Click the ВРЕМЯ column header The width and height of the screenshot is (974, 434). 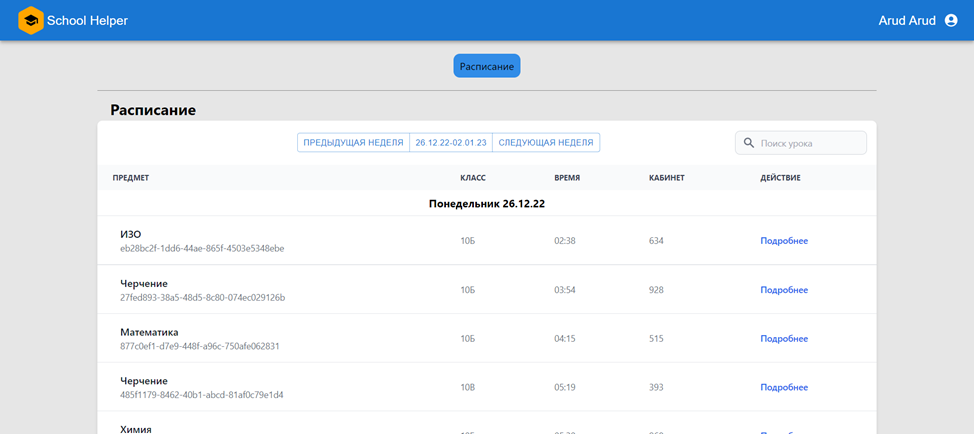[567, 178]
